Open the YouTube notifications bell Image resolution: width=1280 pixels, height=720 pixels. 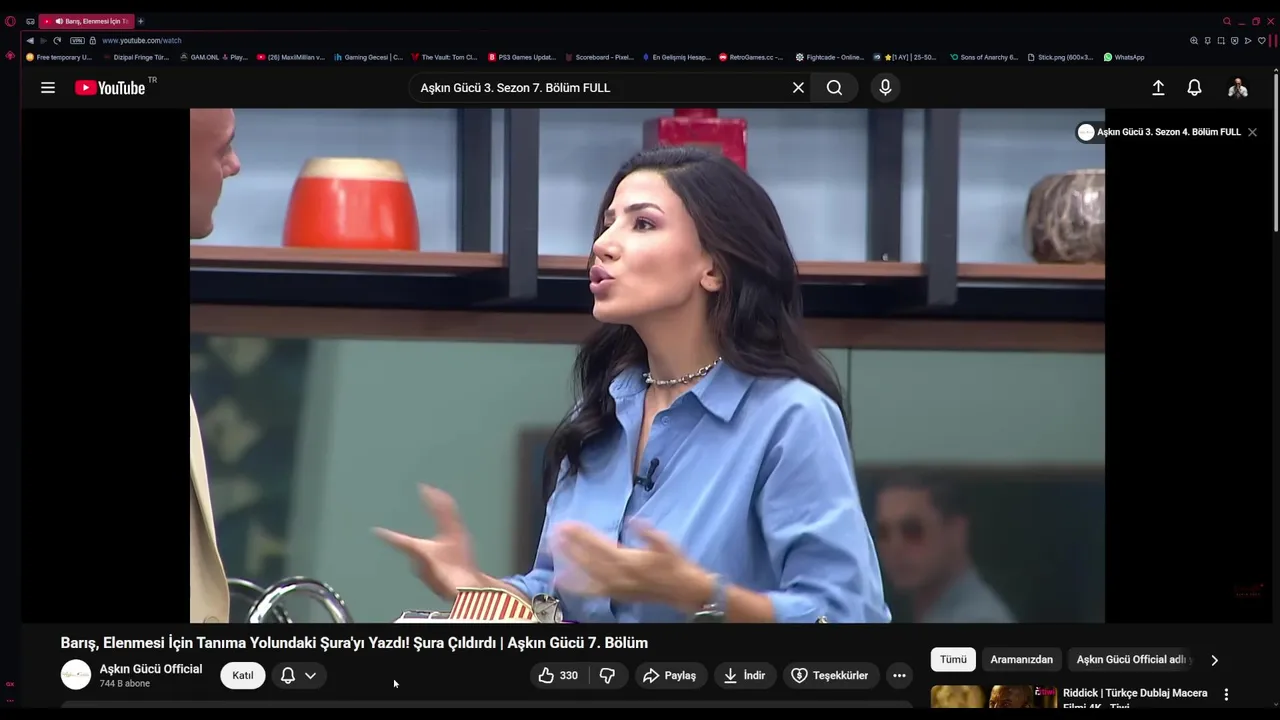click(1194, 88)
